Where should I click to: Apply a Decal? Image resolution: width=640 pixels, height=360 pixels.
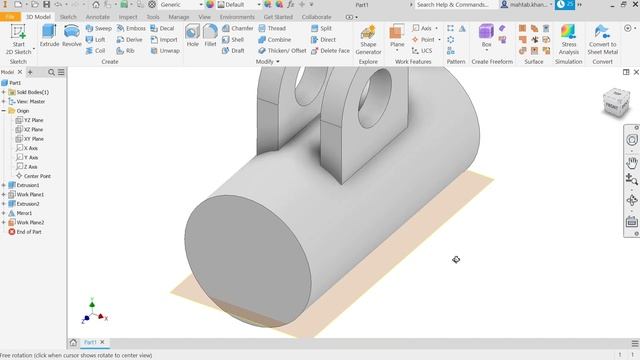point(162,28)
